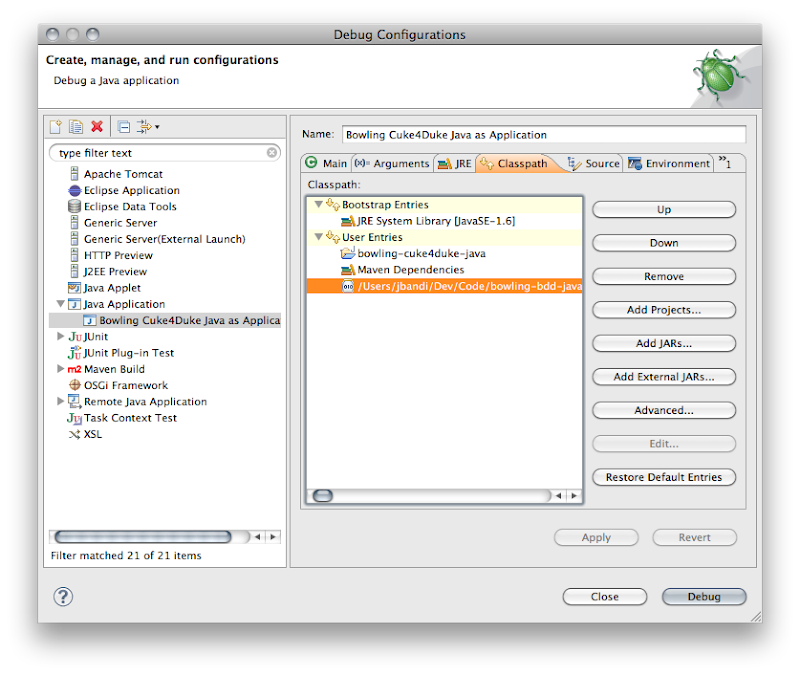Click configuration list horizontal scrollbar thumb
Viewport: 800px width, 675px height.
143,537
